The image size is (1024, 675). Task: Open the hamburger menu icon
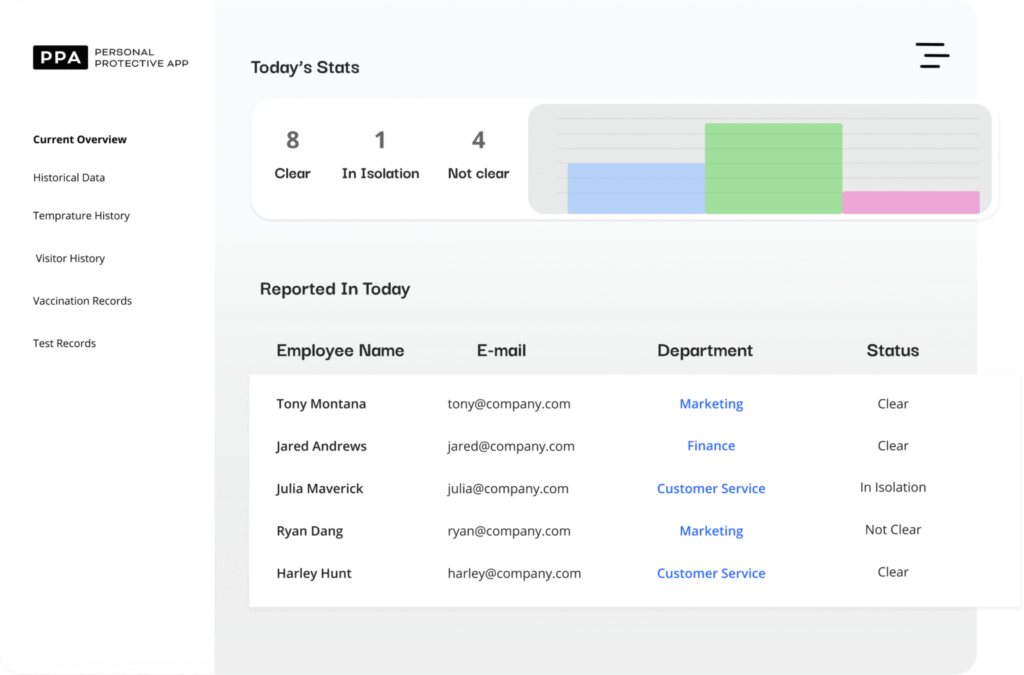[x=932, y=56]
